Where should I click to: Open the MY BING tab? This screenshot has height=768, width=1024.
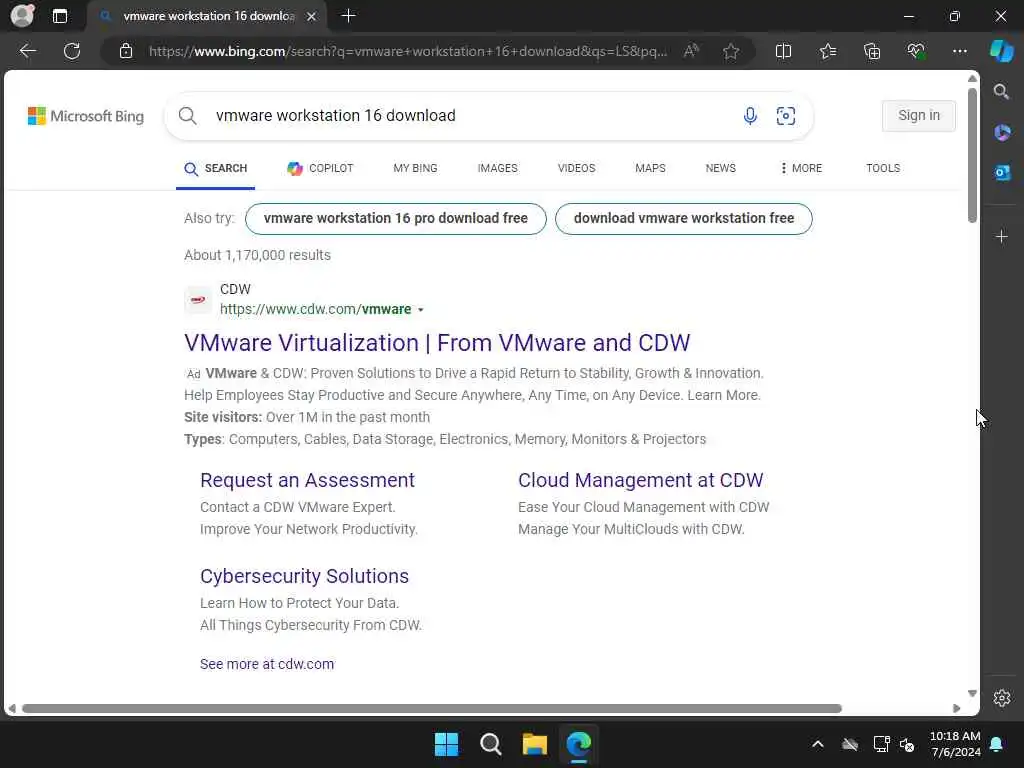pos(415,168)
